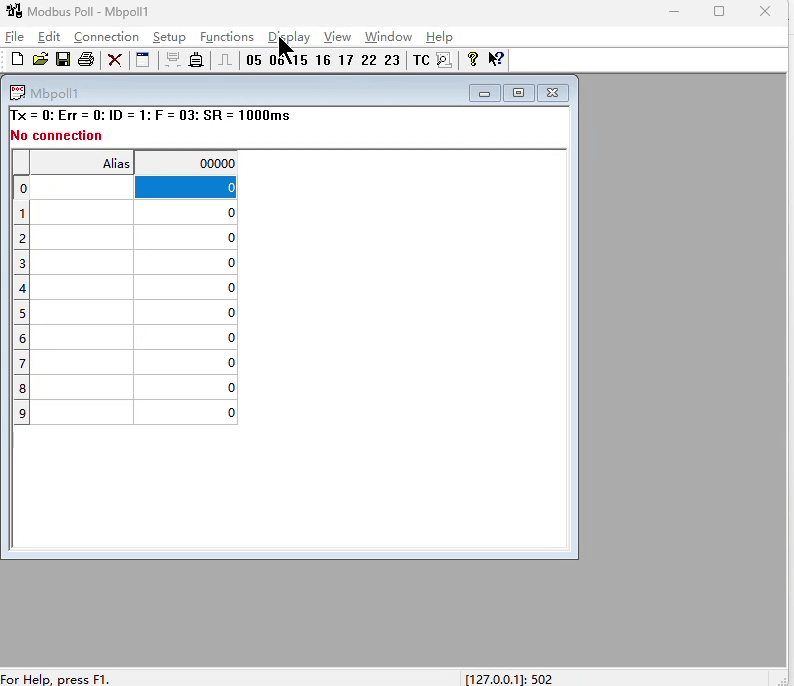Click the TC toolbar button
This screenshot has height=686, width=794.
point(421,60)
